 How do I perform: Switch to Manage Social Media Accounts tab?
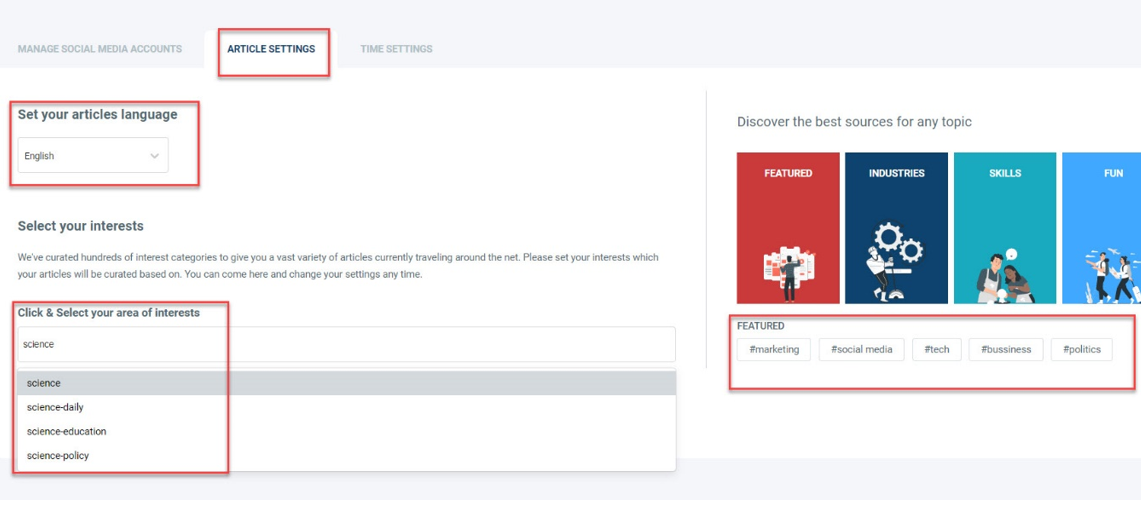100,49
